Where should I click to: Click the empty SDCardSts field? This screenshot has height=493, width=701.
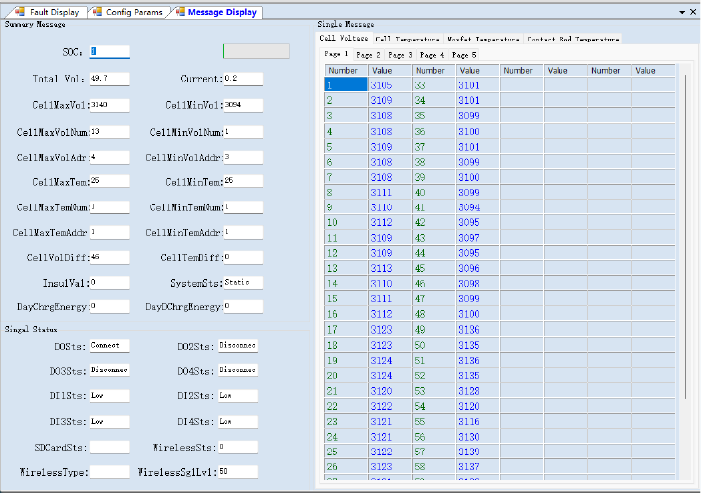coord(108,446)
